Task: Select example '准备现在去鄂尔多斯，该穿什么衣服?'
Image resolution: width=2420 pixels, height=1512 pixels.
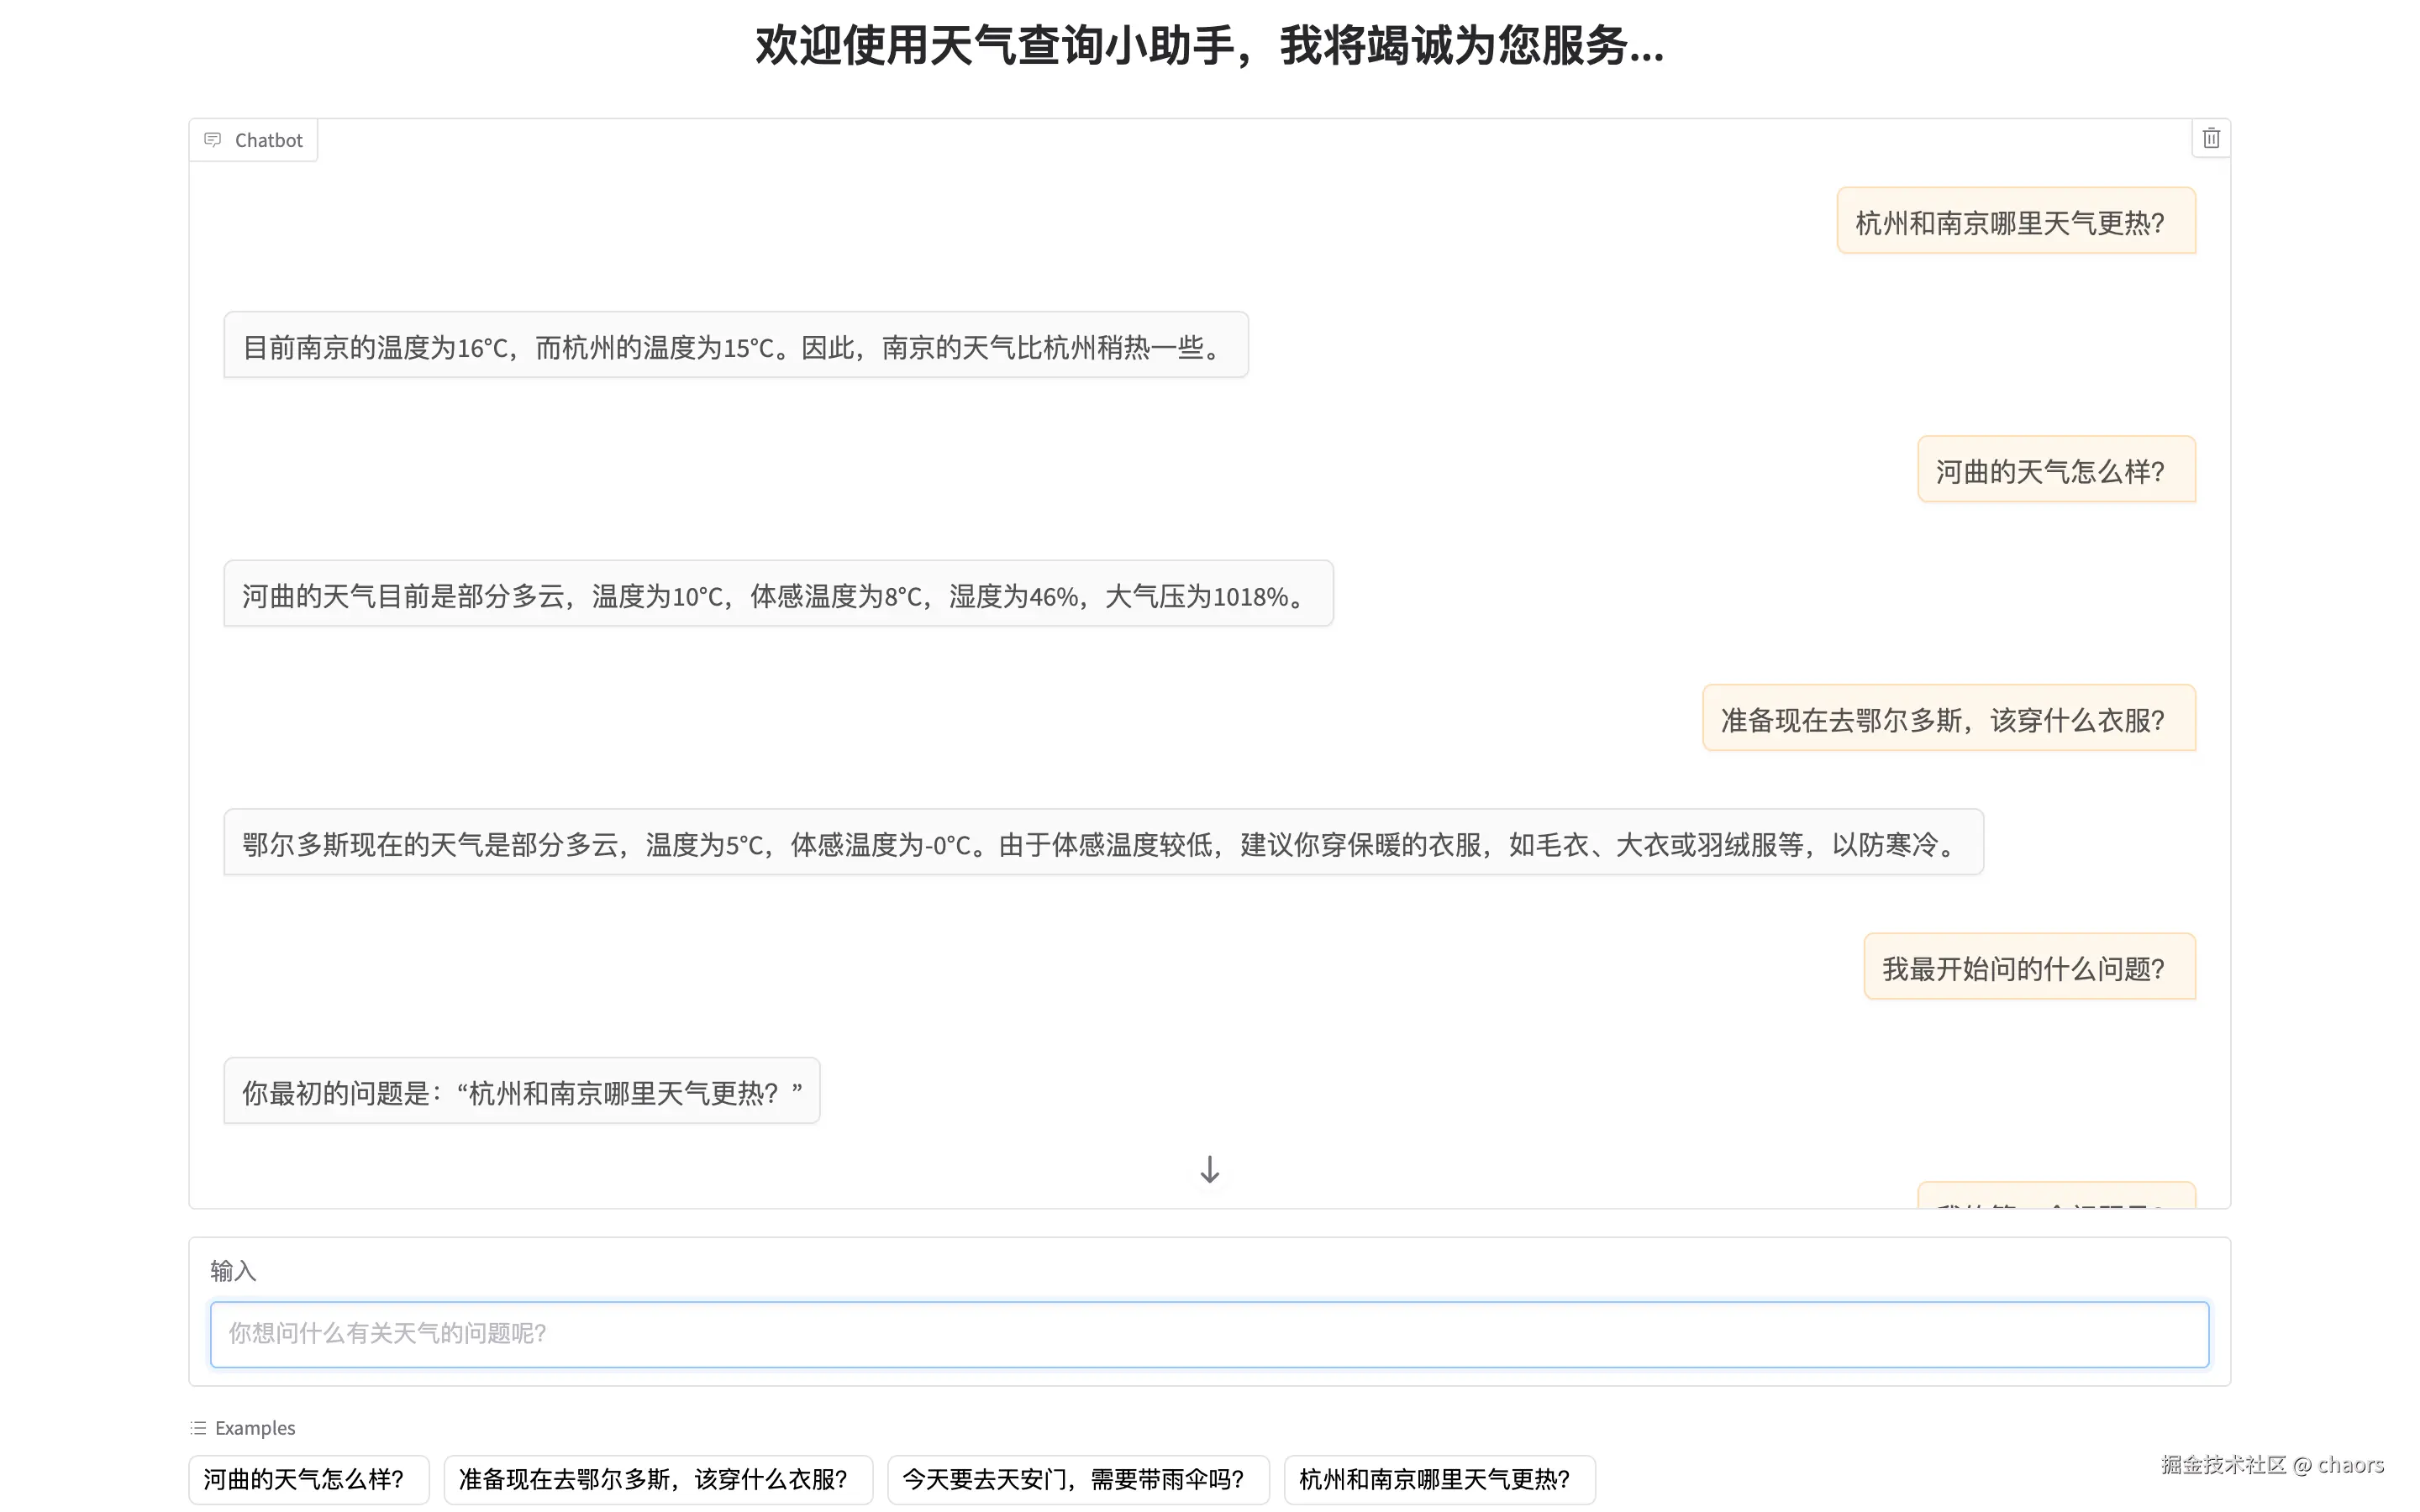Action: 657,1479
